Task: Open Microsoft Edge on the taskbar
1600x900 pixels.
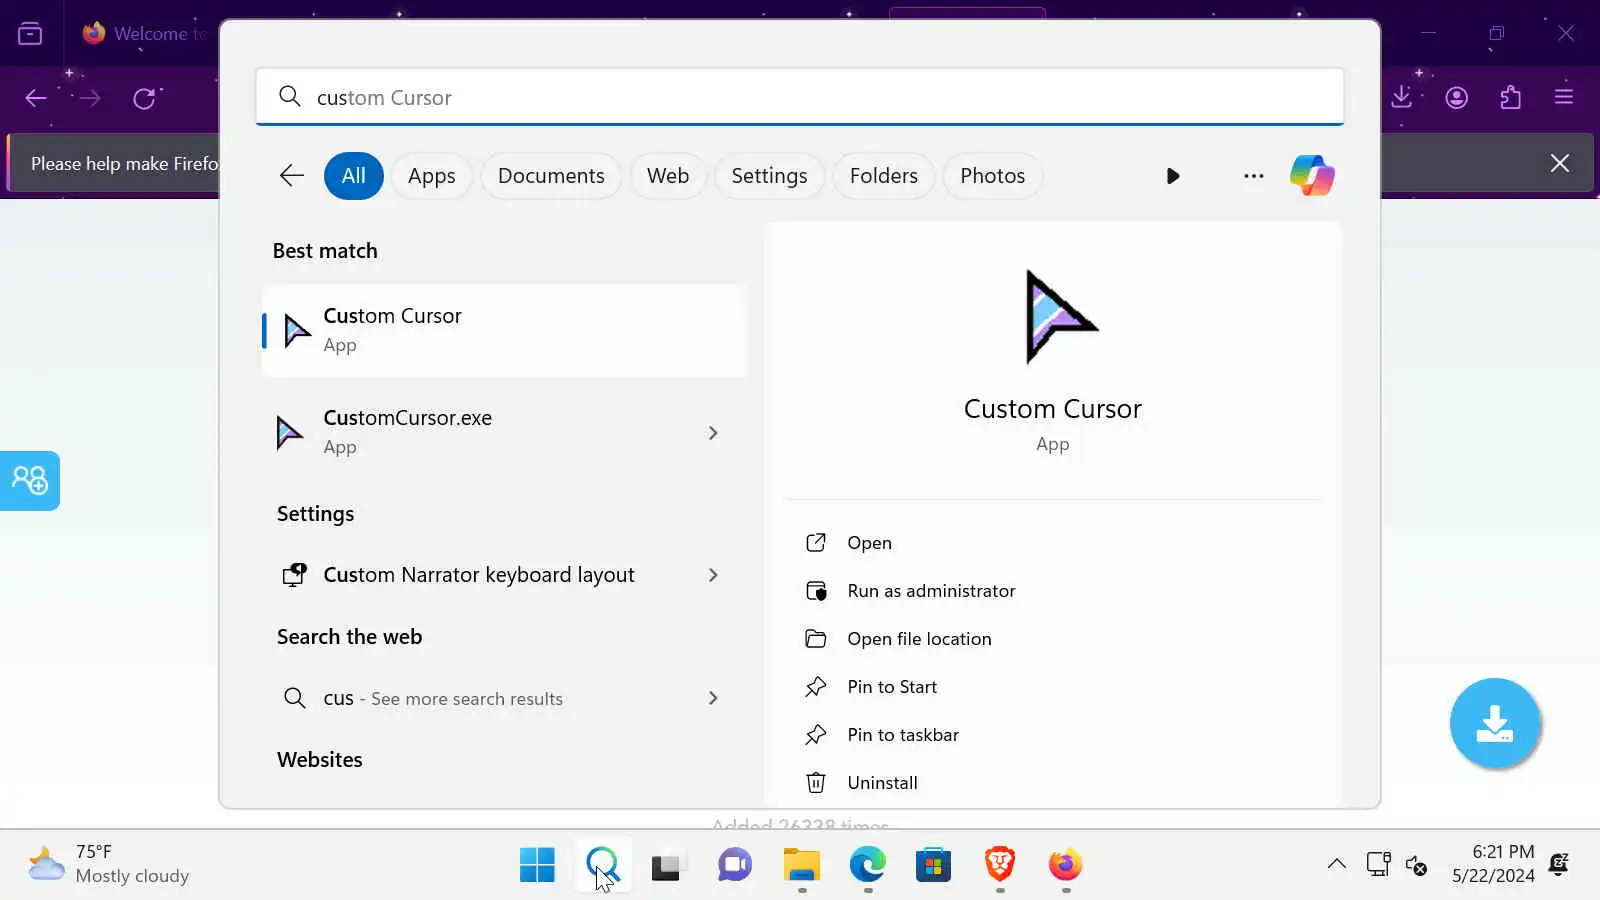Action: point(867,864)
